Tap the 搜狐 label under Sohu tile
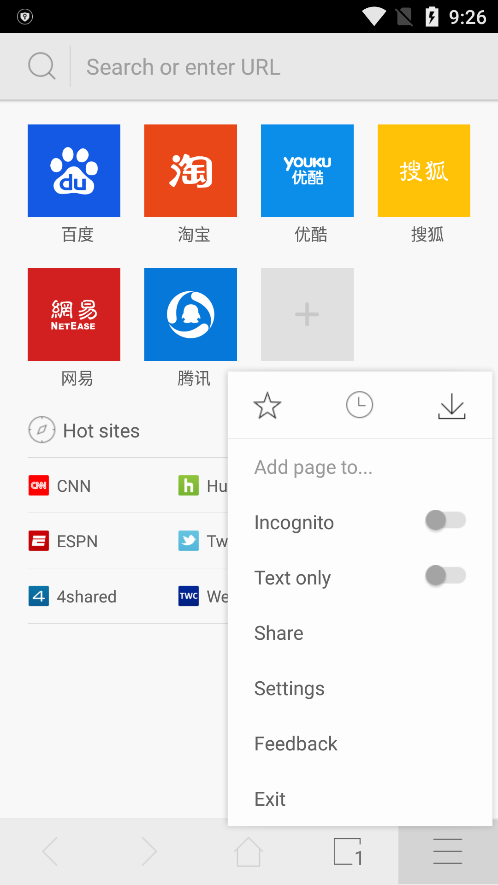This screenshot has width=498, height=885. (427, 234)
